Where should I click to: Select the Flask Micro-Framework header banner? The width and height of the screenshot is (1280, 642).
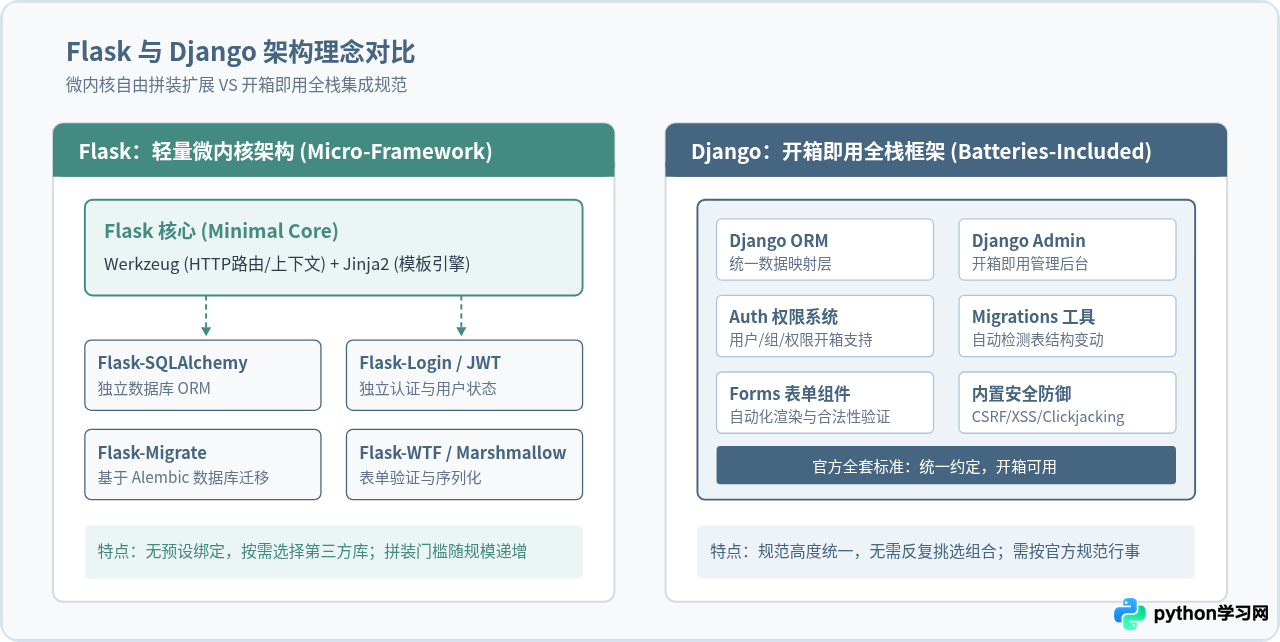tap(333, 151)
